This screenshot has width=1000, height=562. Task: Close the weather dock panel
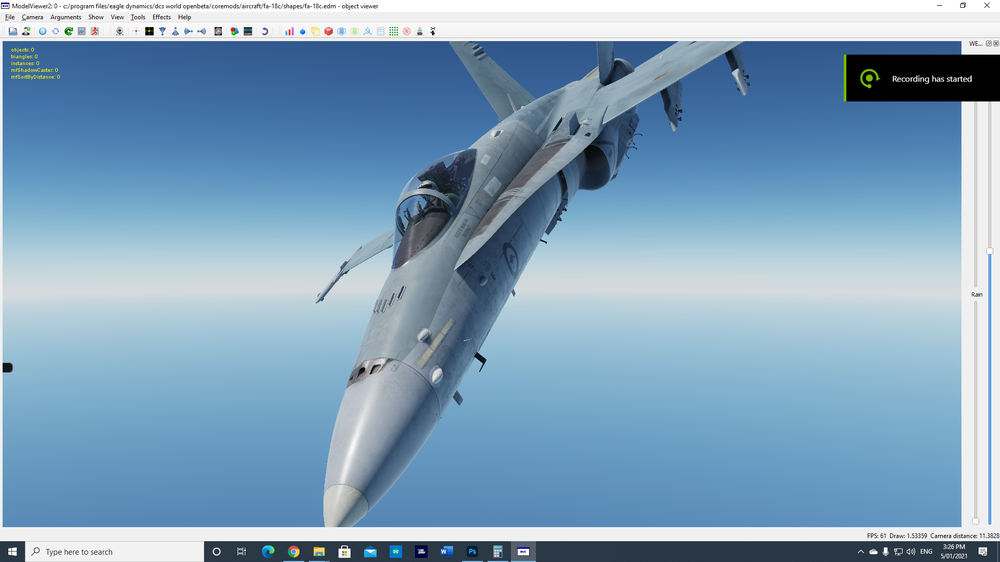(x=996, y=43)
